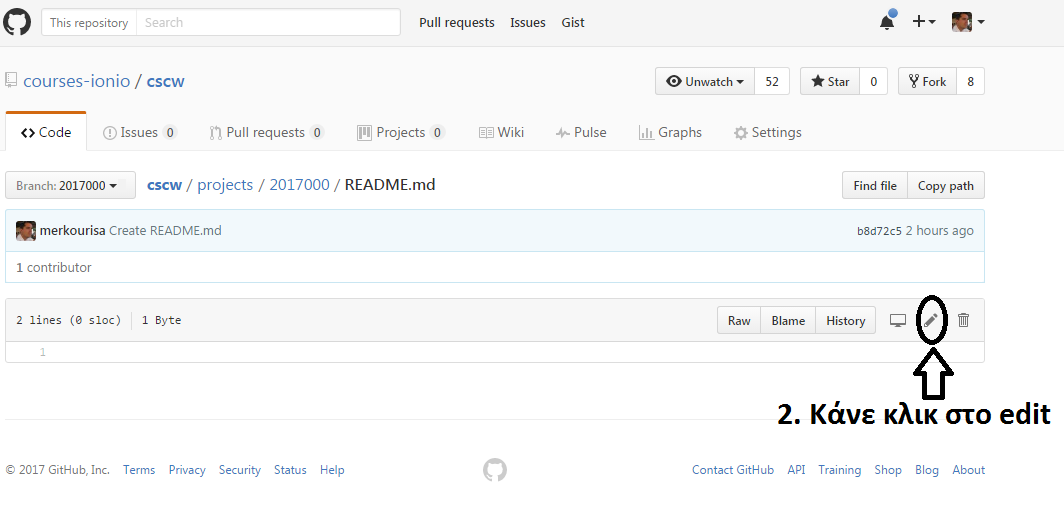
Task: Open merkourisa author link
Action: tap(73, 231)
